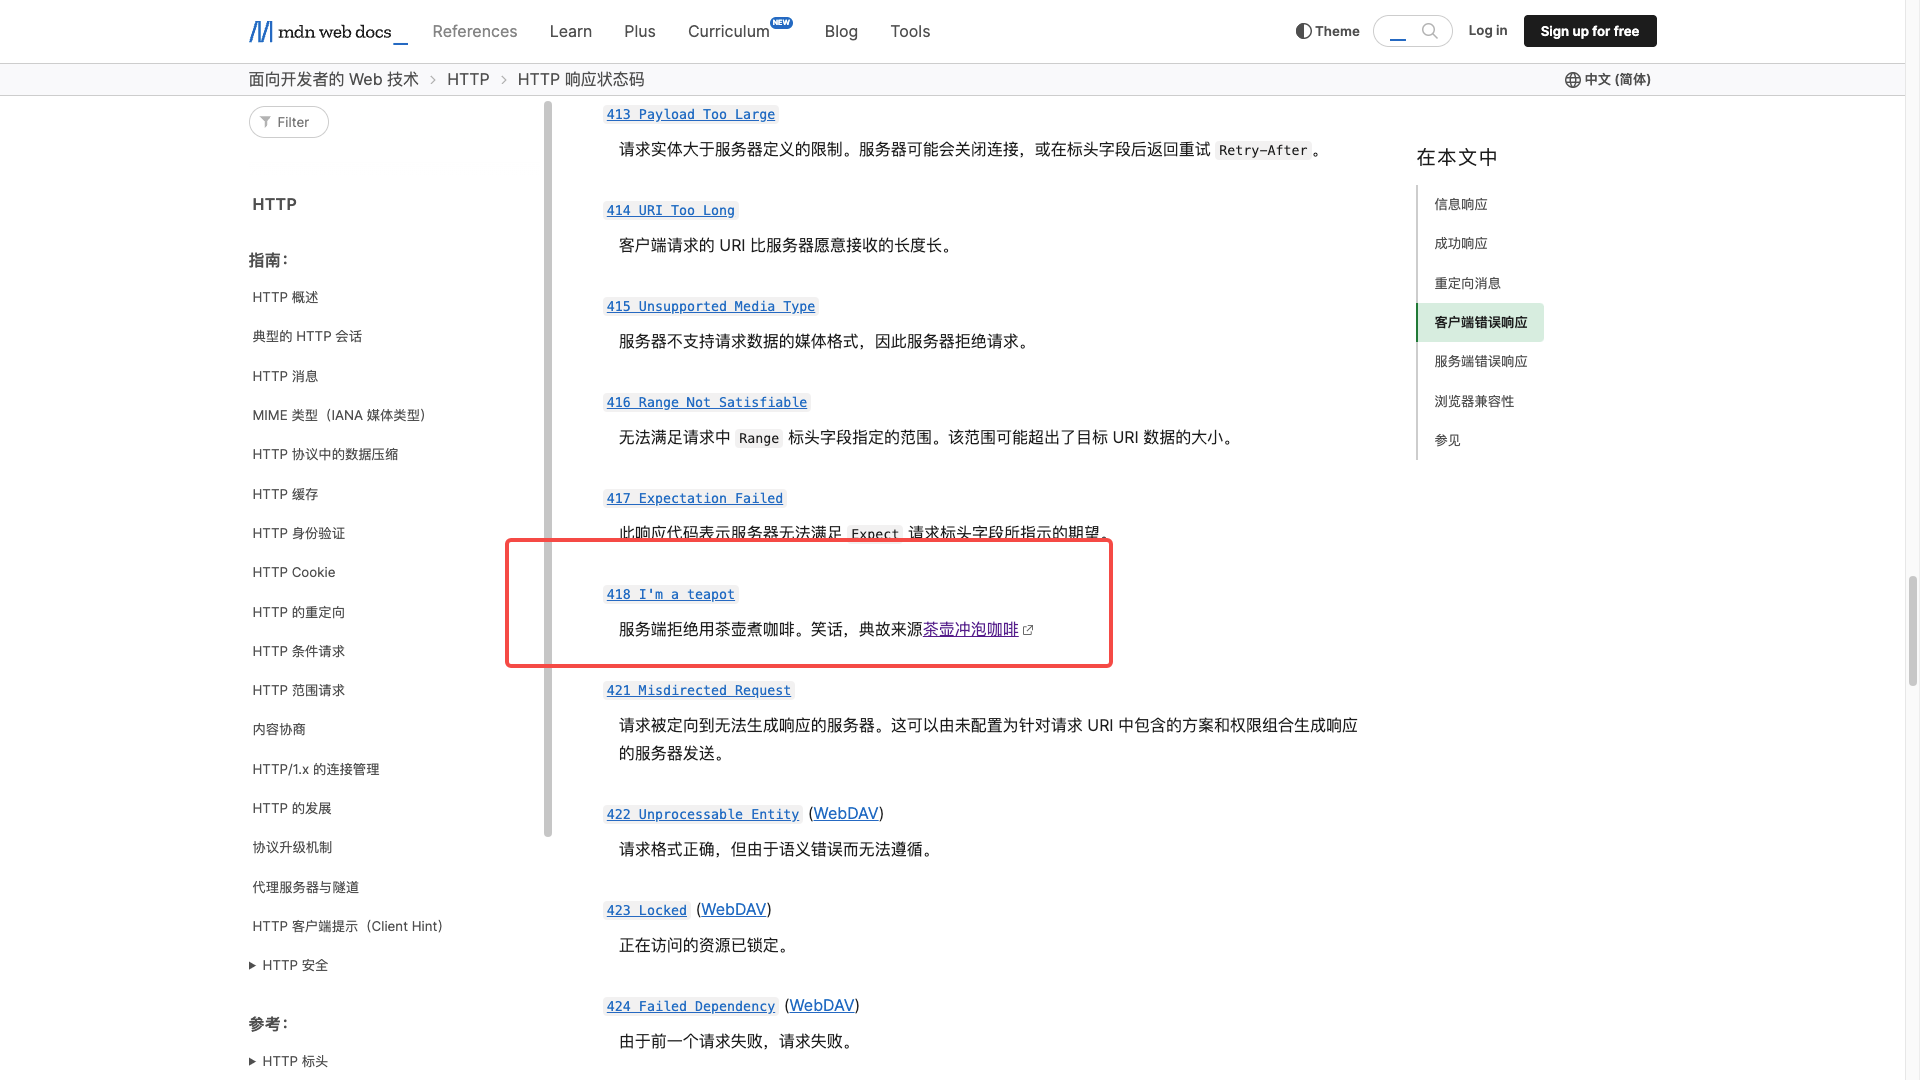Click the sidebar scrollbar thumb

[548, 469]
